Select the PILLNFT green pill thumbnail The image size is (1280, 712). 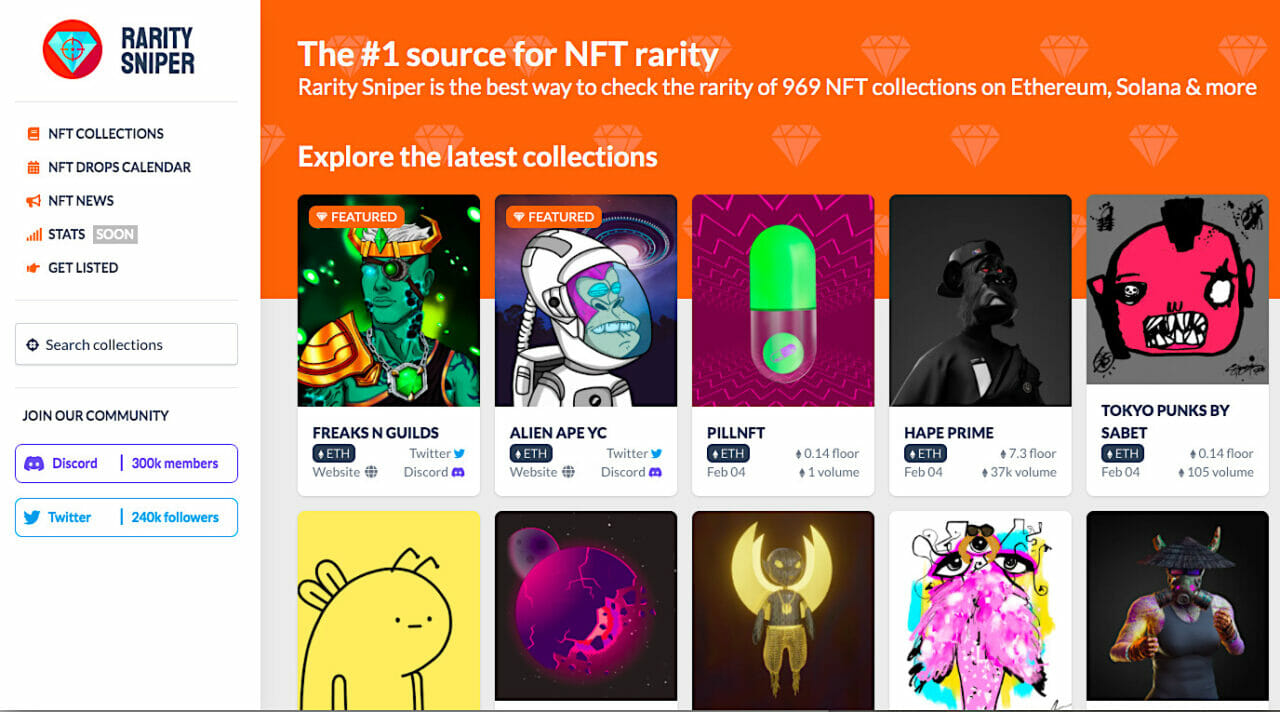click(x=783, y=300)
